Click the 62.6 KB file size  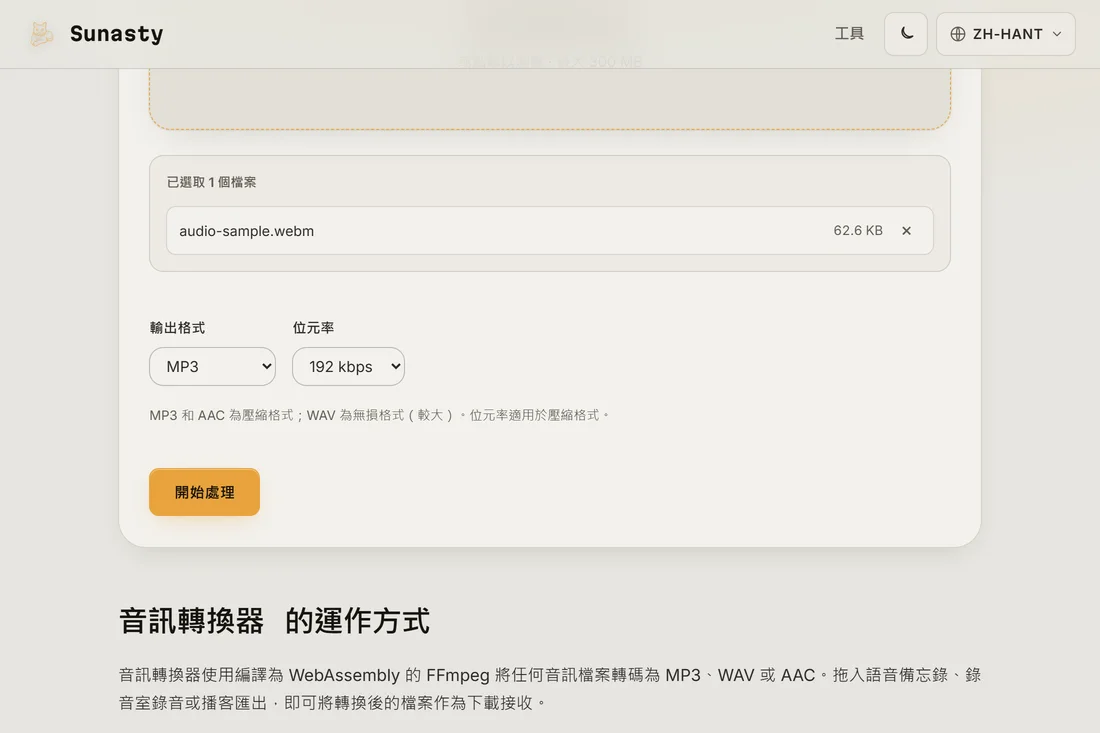858,231
